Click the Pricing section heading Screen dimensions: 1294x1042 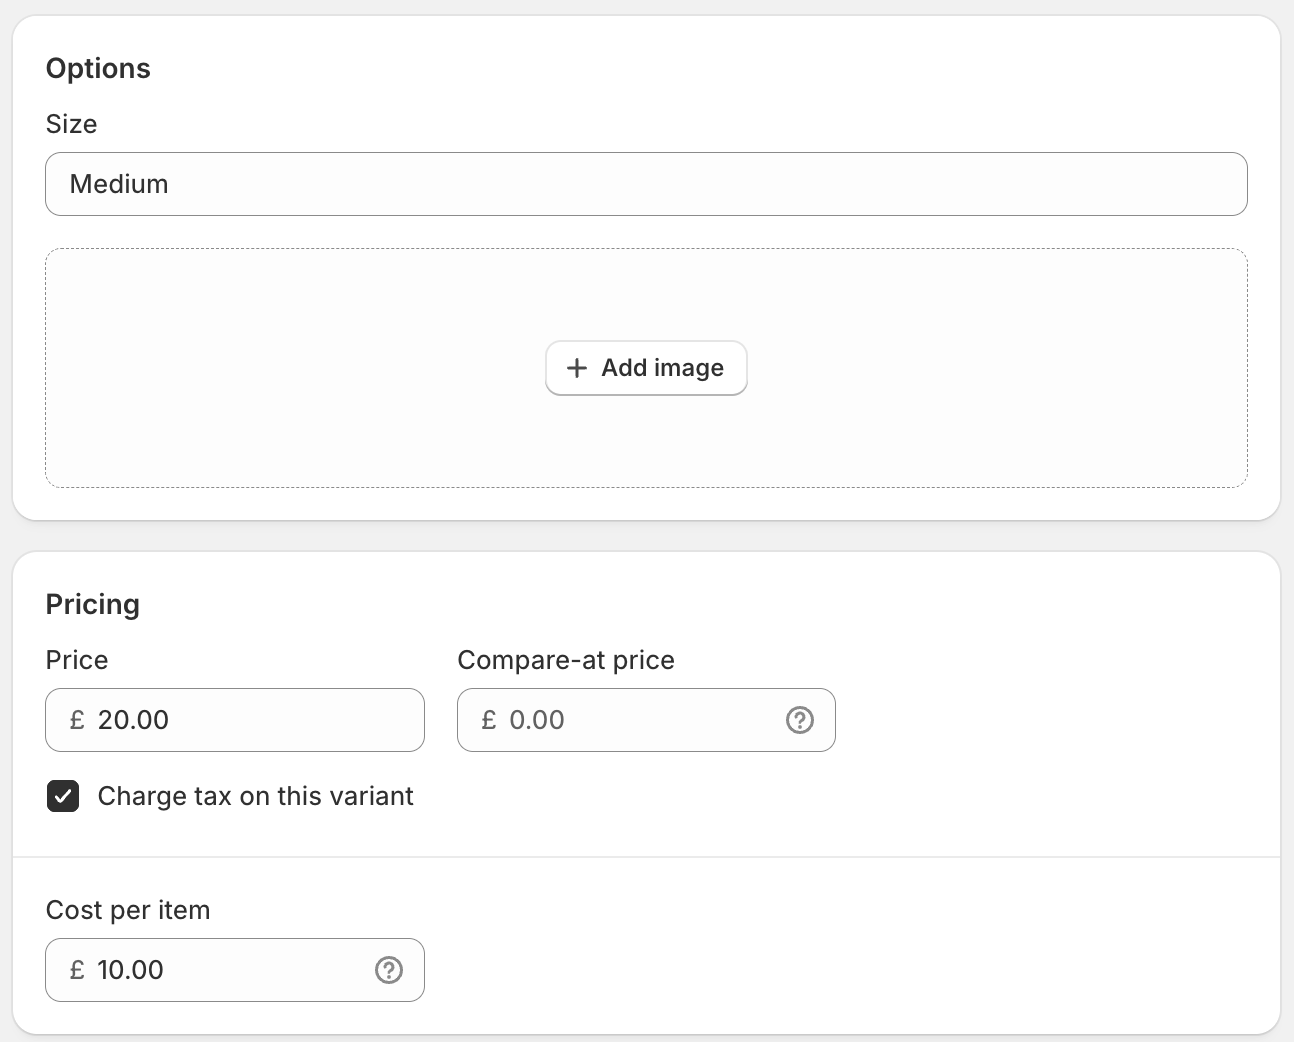pos(92,604)
